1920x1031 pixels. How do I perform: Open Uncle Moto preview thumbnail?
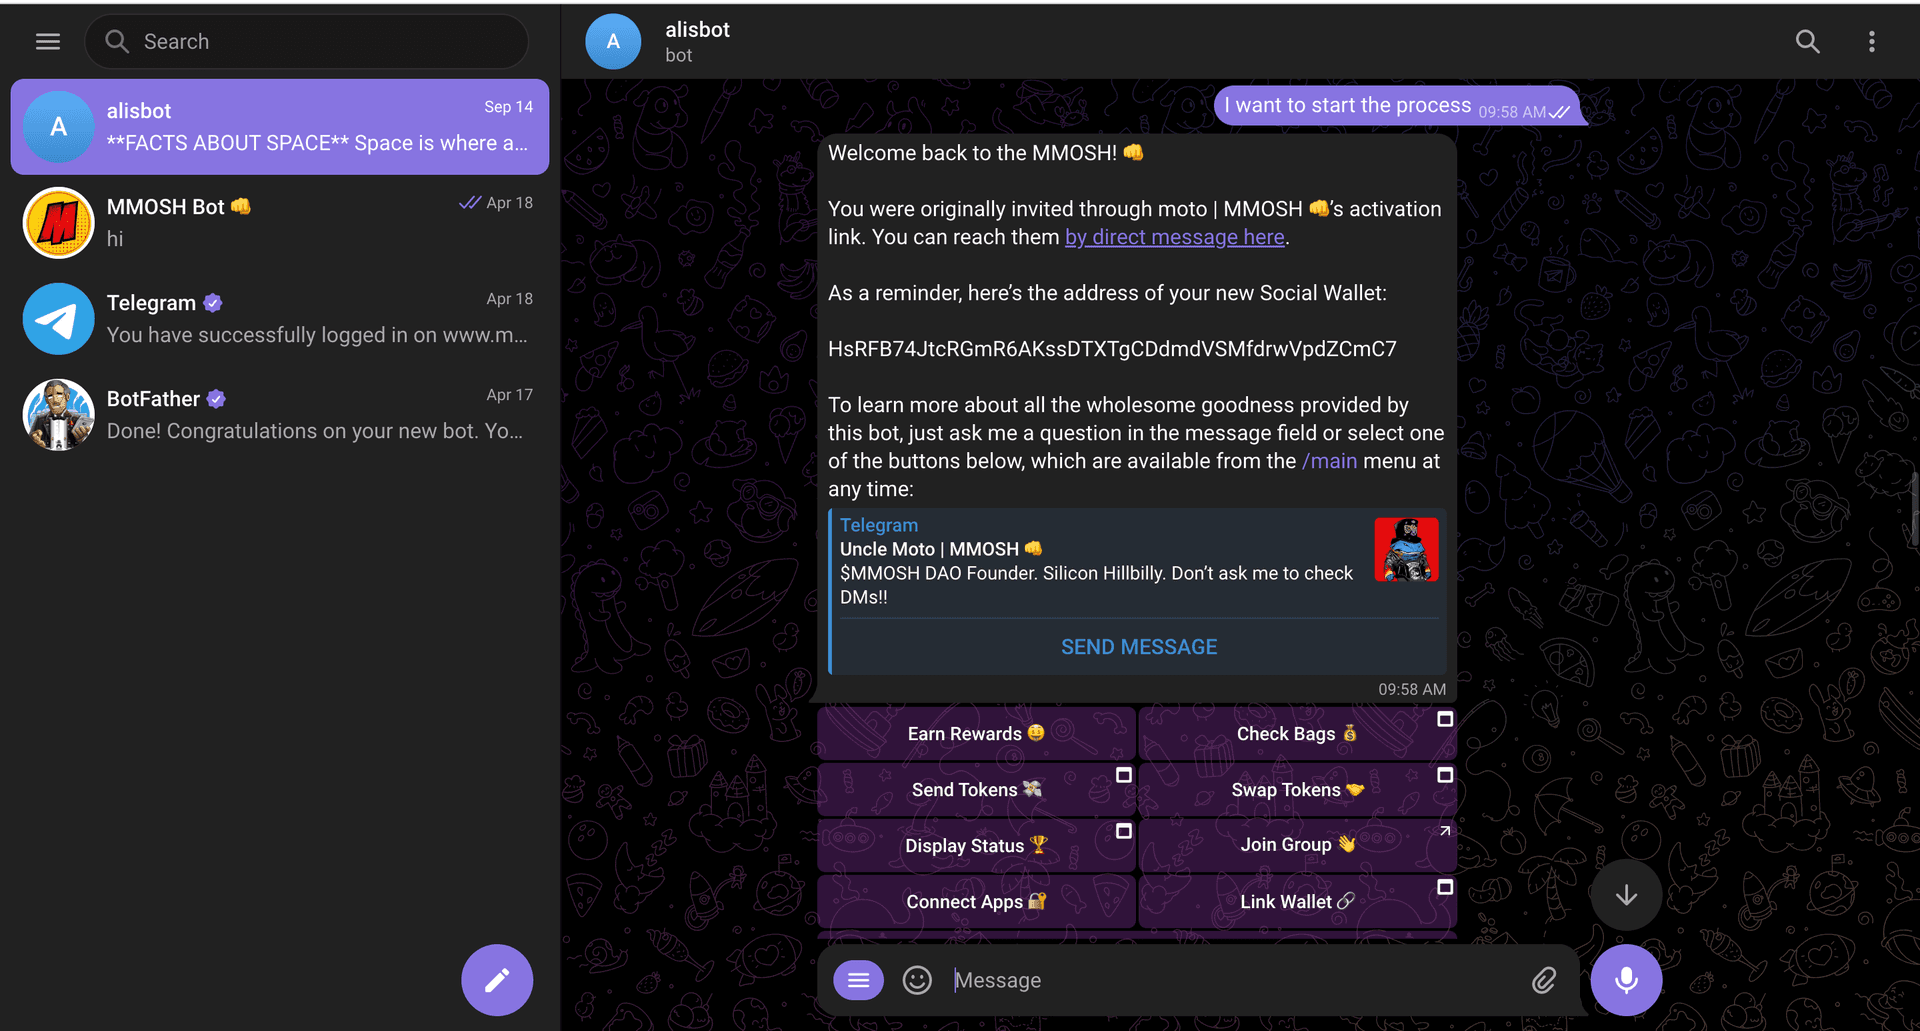pyautogui.click(x=1406, y=549)
